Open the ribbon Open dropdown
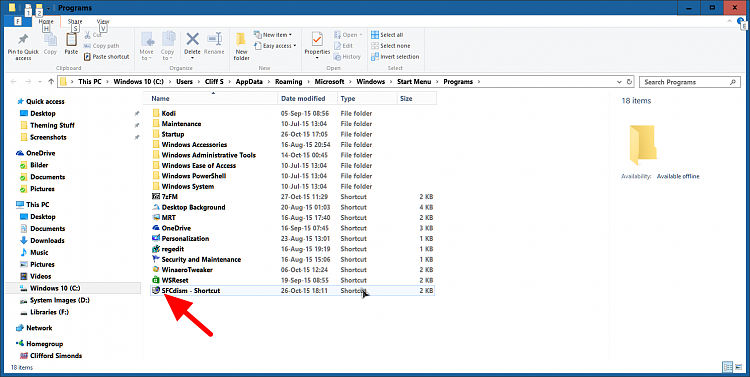Image resolution: width=750 pixels, height=377 pixels. click(x=347, y=35)
